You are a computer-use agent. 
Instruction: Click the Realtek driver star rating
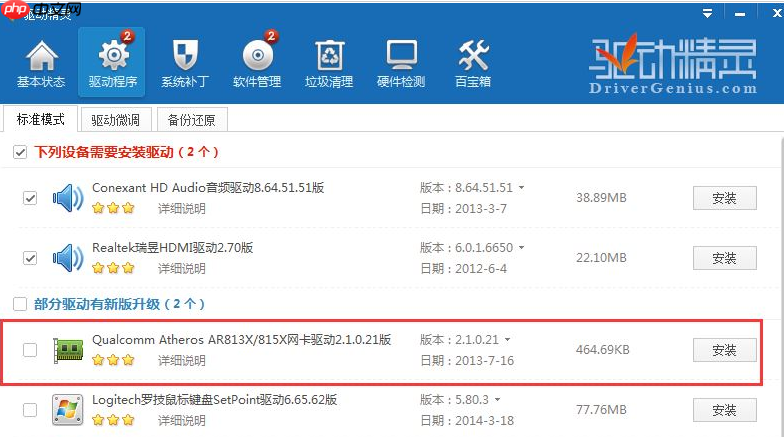[x=114, y=268]
